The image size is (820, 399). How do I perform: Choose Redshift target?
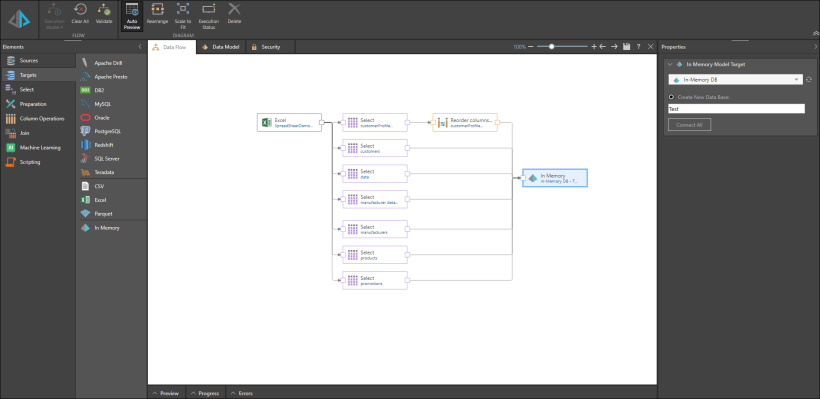tap(111, 145)
